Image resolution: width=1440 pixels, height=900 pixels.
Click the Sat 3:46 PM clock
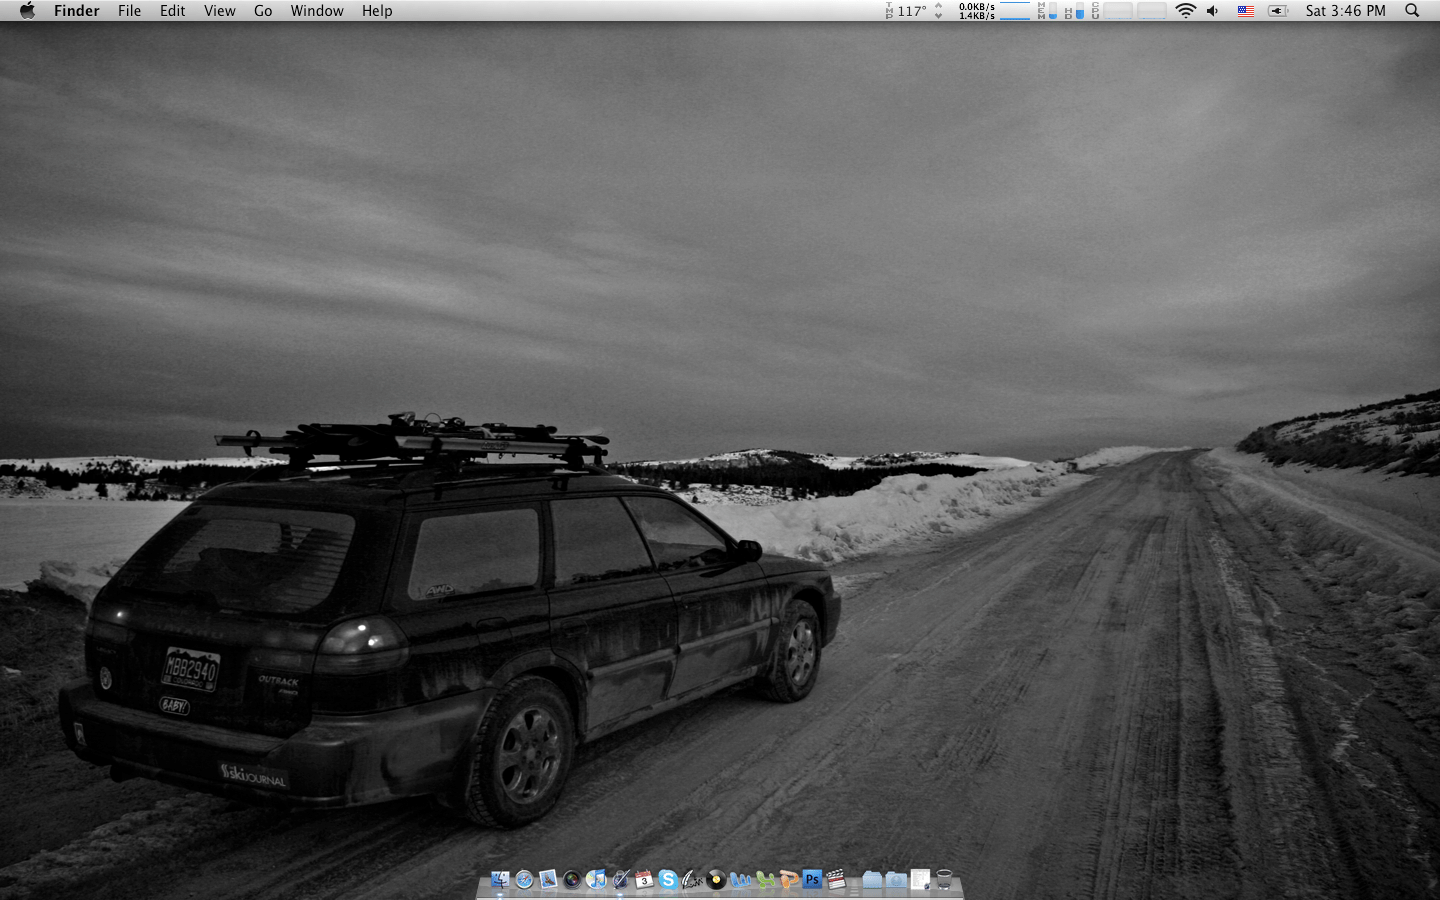point(1346,11)
